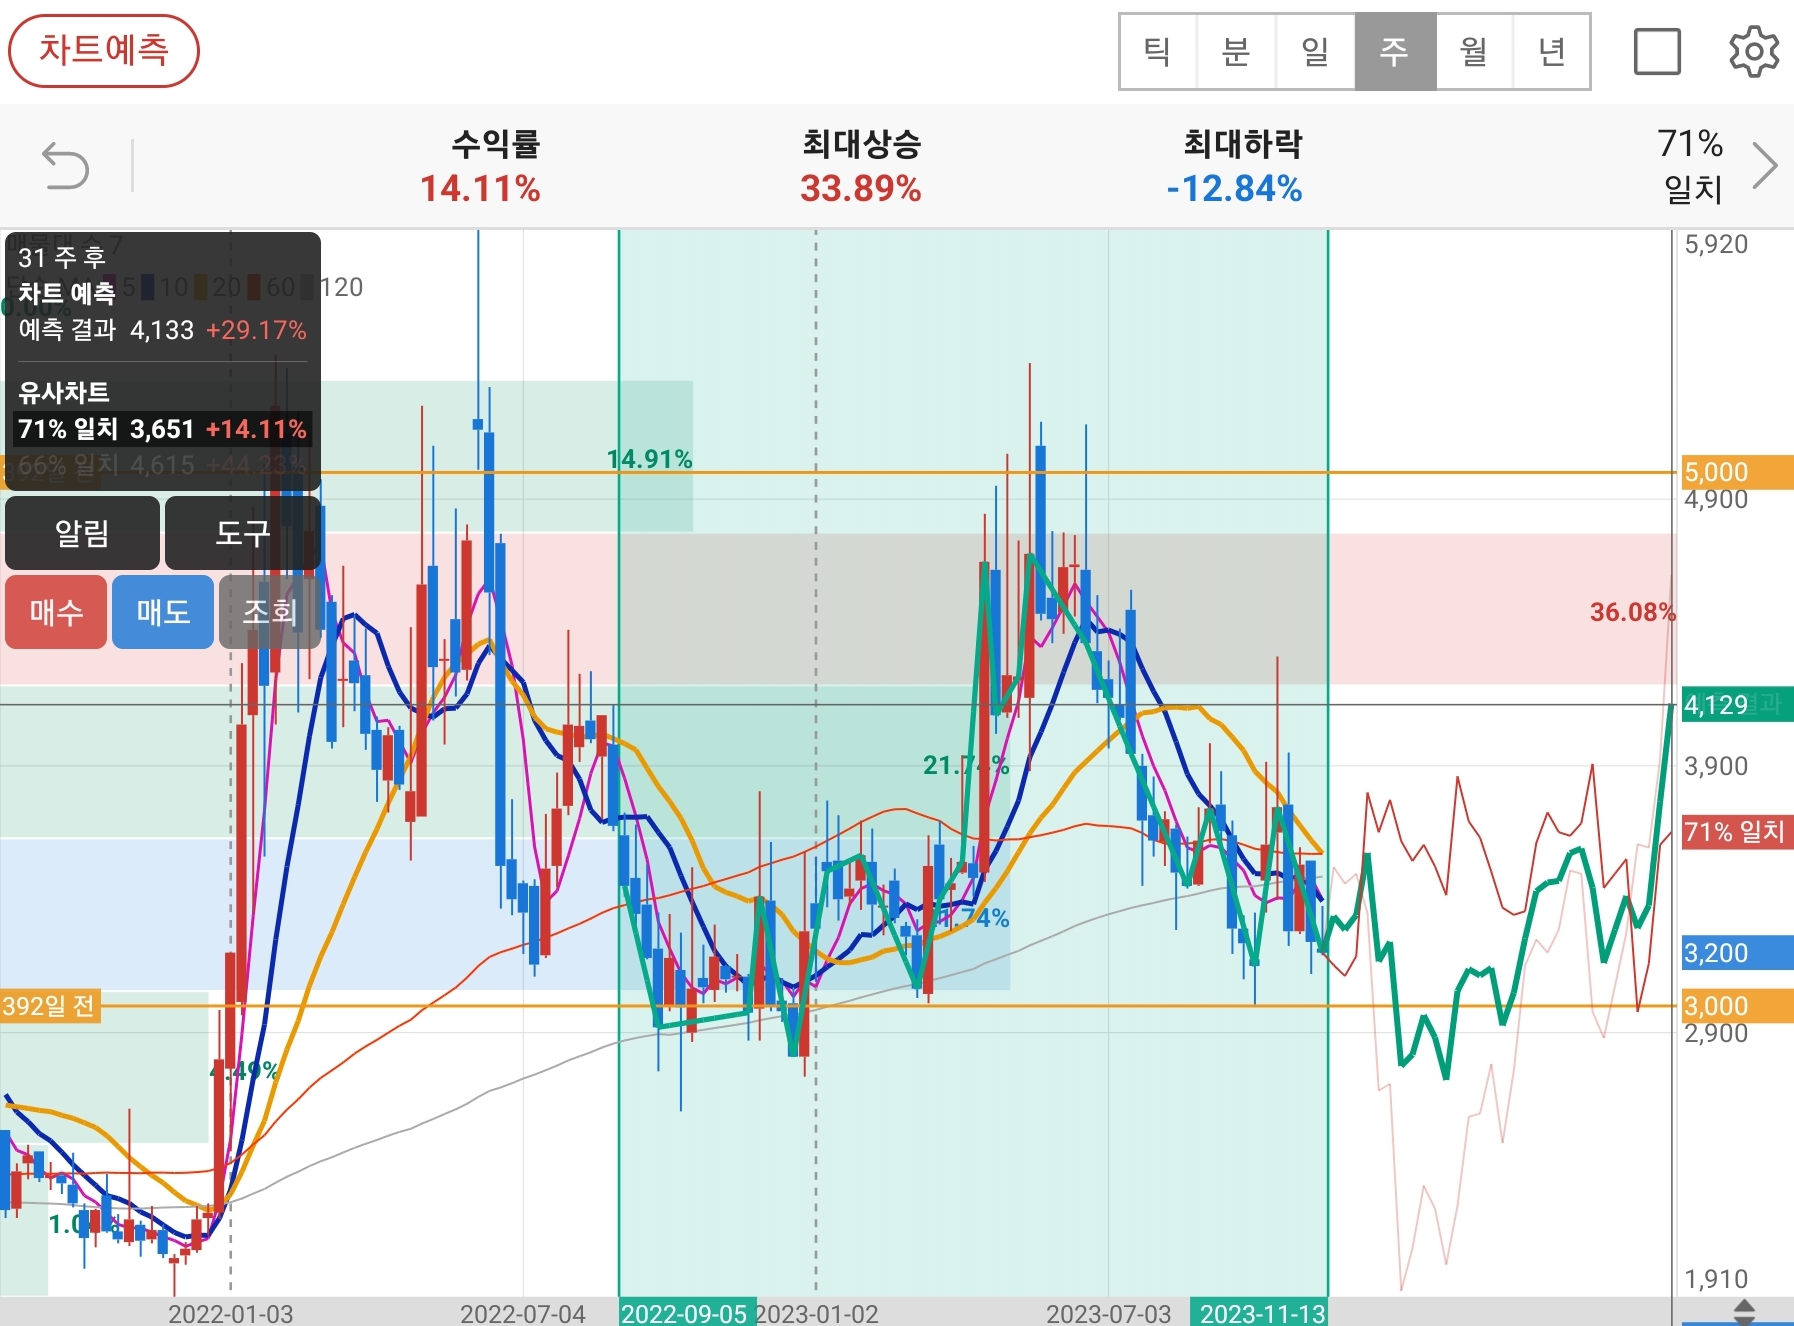Click the 최대상승 33.89% value
1794x1326 pixels.
(x=861, y=188)
